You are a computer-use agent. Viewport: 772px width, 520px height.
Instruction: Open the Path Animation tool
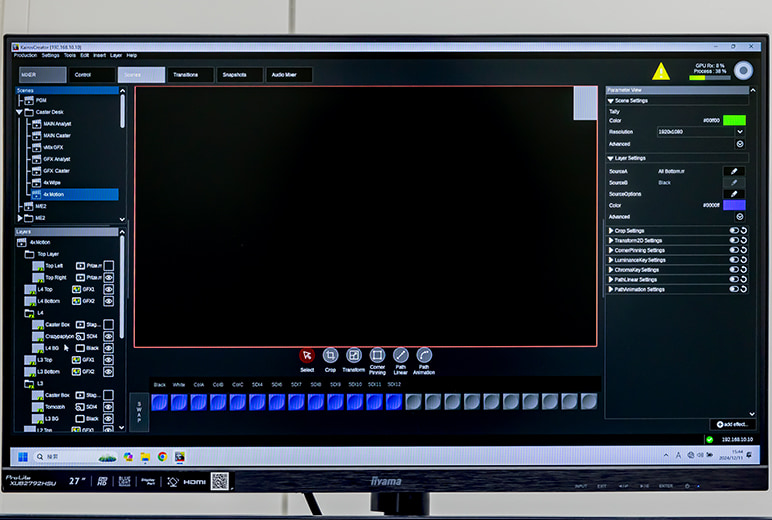pyautogui.click(x=424, y=355)
